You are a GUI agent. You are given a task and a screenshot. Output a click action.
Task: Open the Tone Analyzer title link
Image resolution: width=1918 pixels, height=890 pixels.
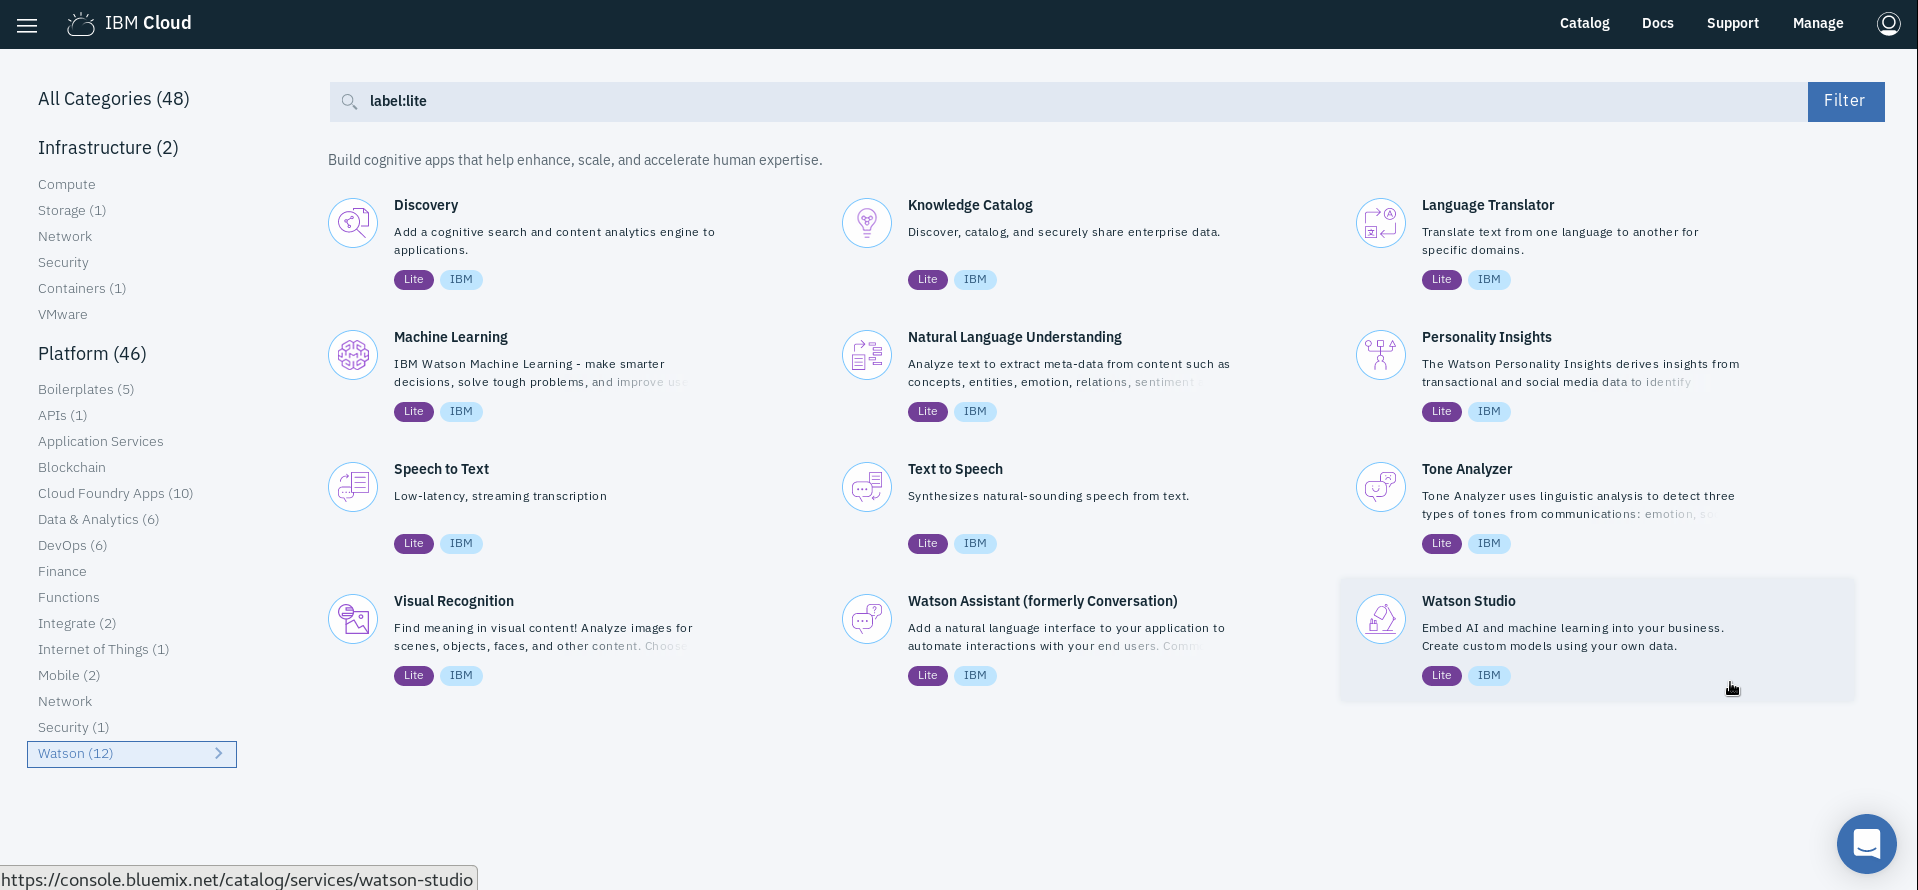click(x=1467, y=469)
